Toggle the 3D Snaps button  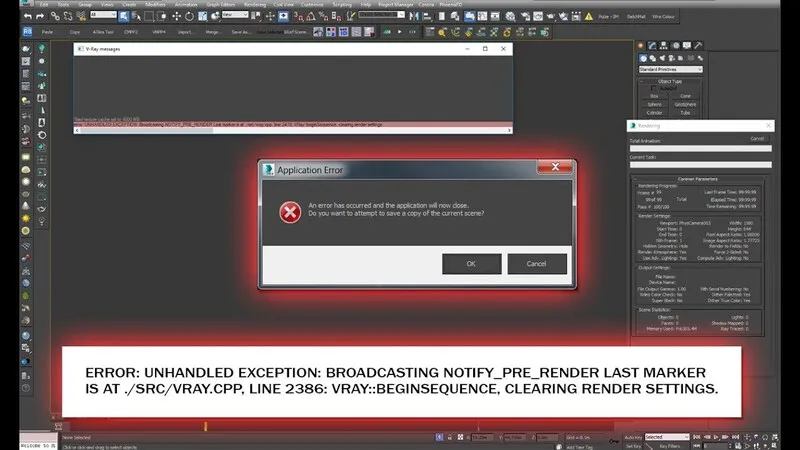(x=298, y=16)
